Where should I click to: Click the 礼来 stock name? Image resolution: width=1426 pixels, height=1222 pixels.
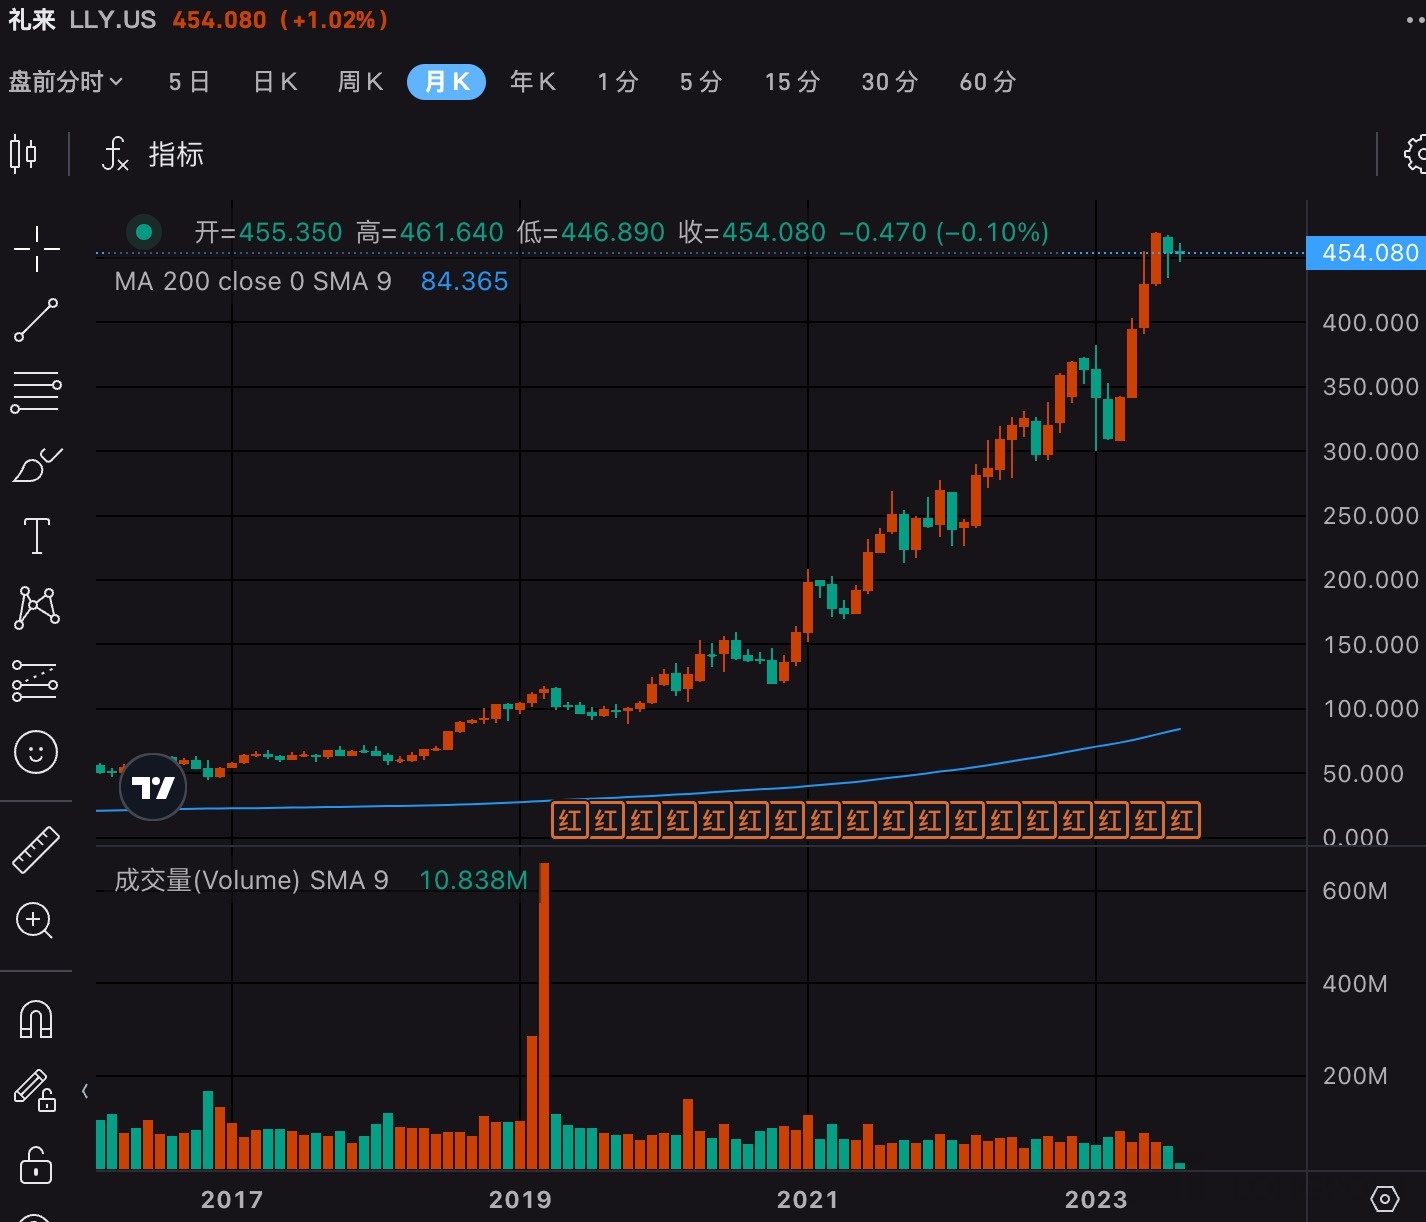32,20
